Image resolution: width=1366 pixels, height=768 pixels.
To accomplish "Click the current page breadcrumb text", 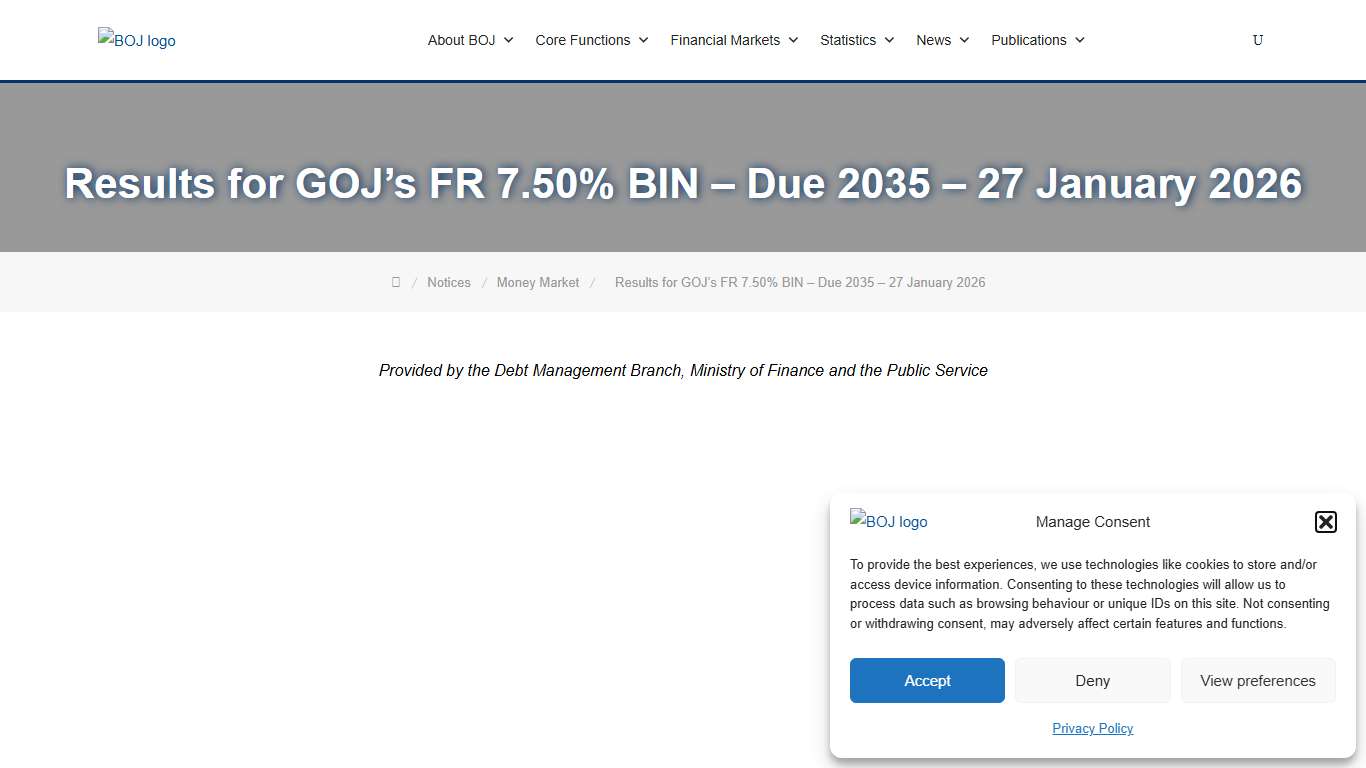I will (800, 282).
